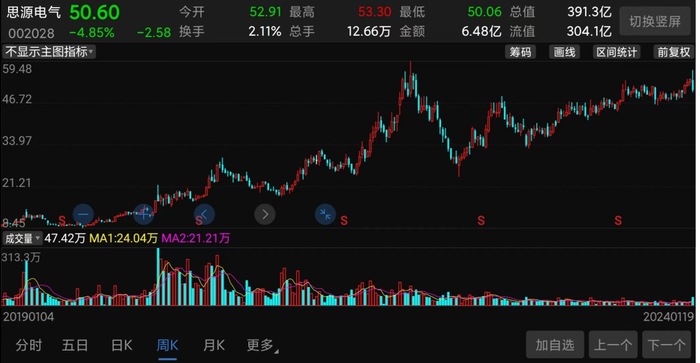Switch to 日K tab

[x=122, y=345]
